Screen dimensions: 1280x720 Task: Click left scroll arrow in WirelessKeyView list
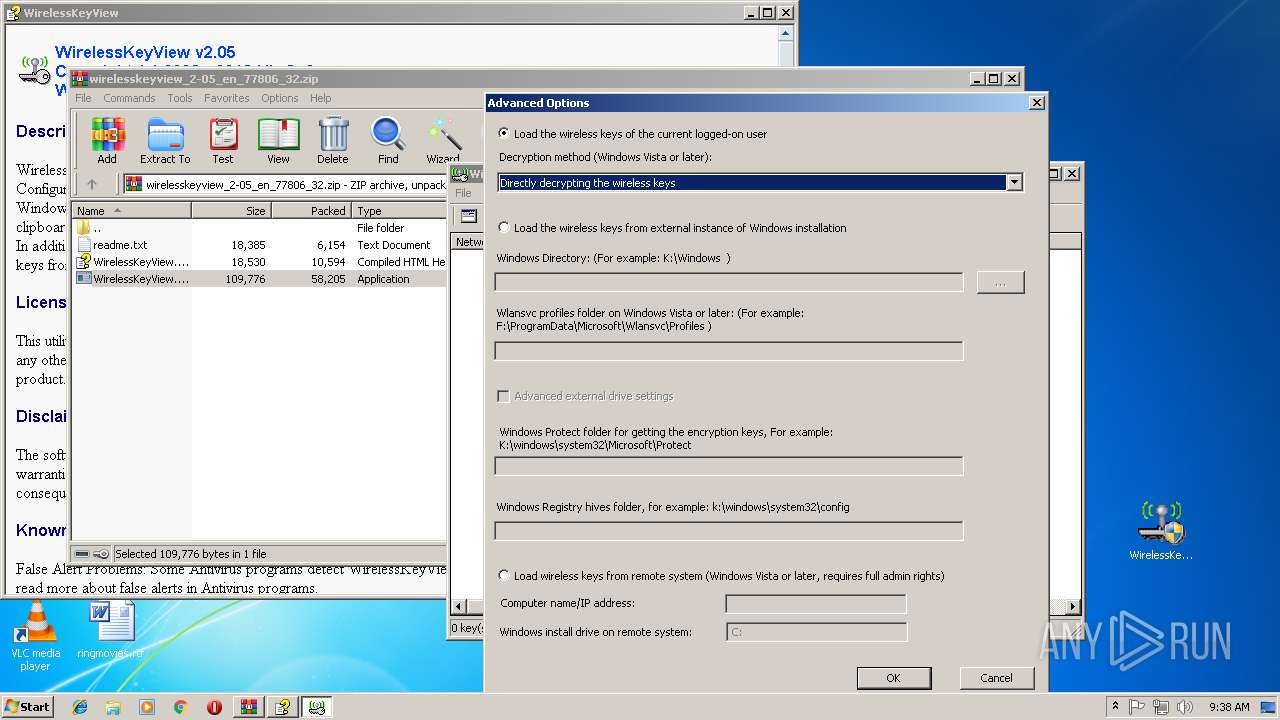(x=460, y=606)
